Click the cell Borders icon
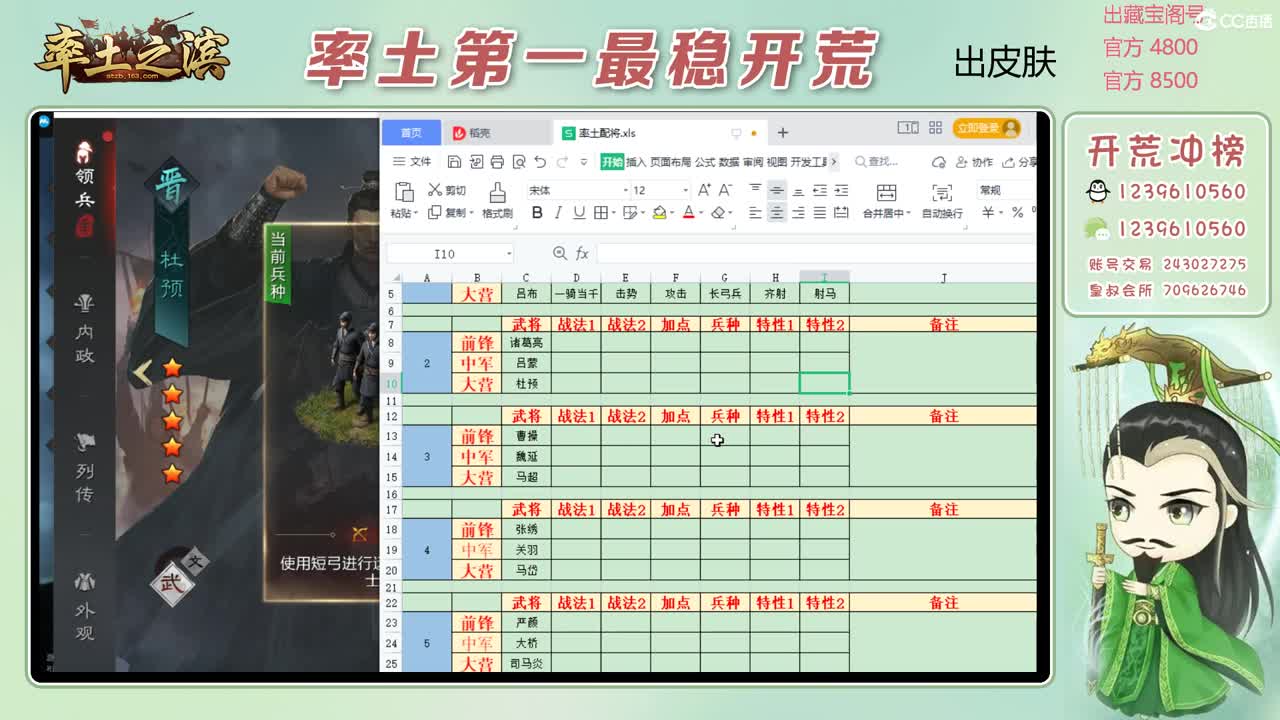Image resolution: width=1280 pixels, height=720 pixels. (600, 212)
